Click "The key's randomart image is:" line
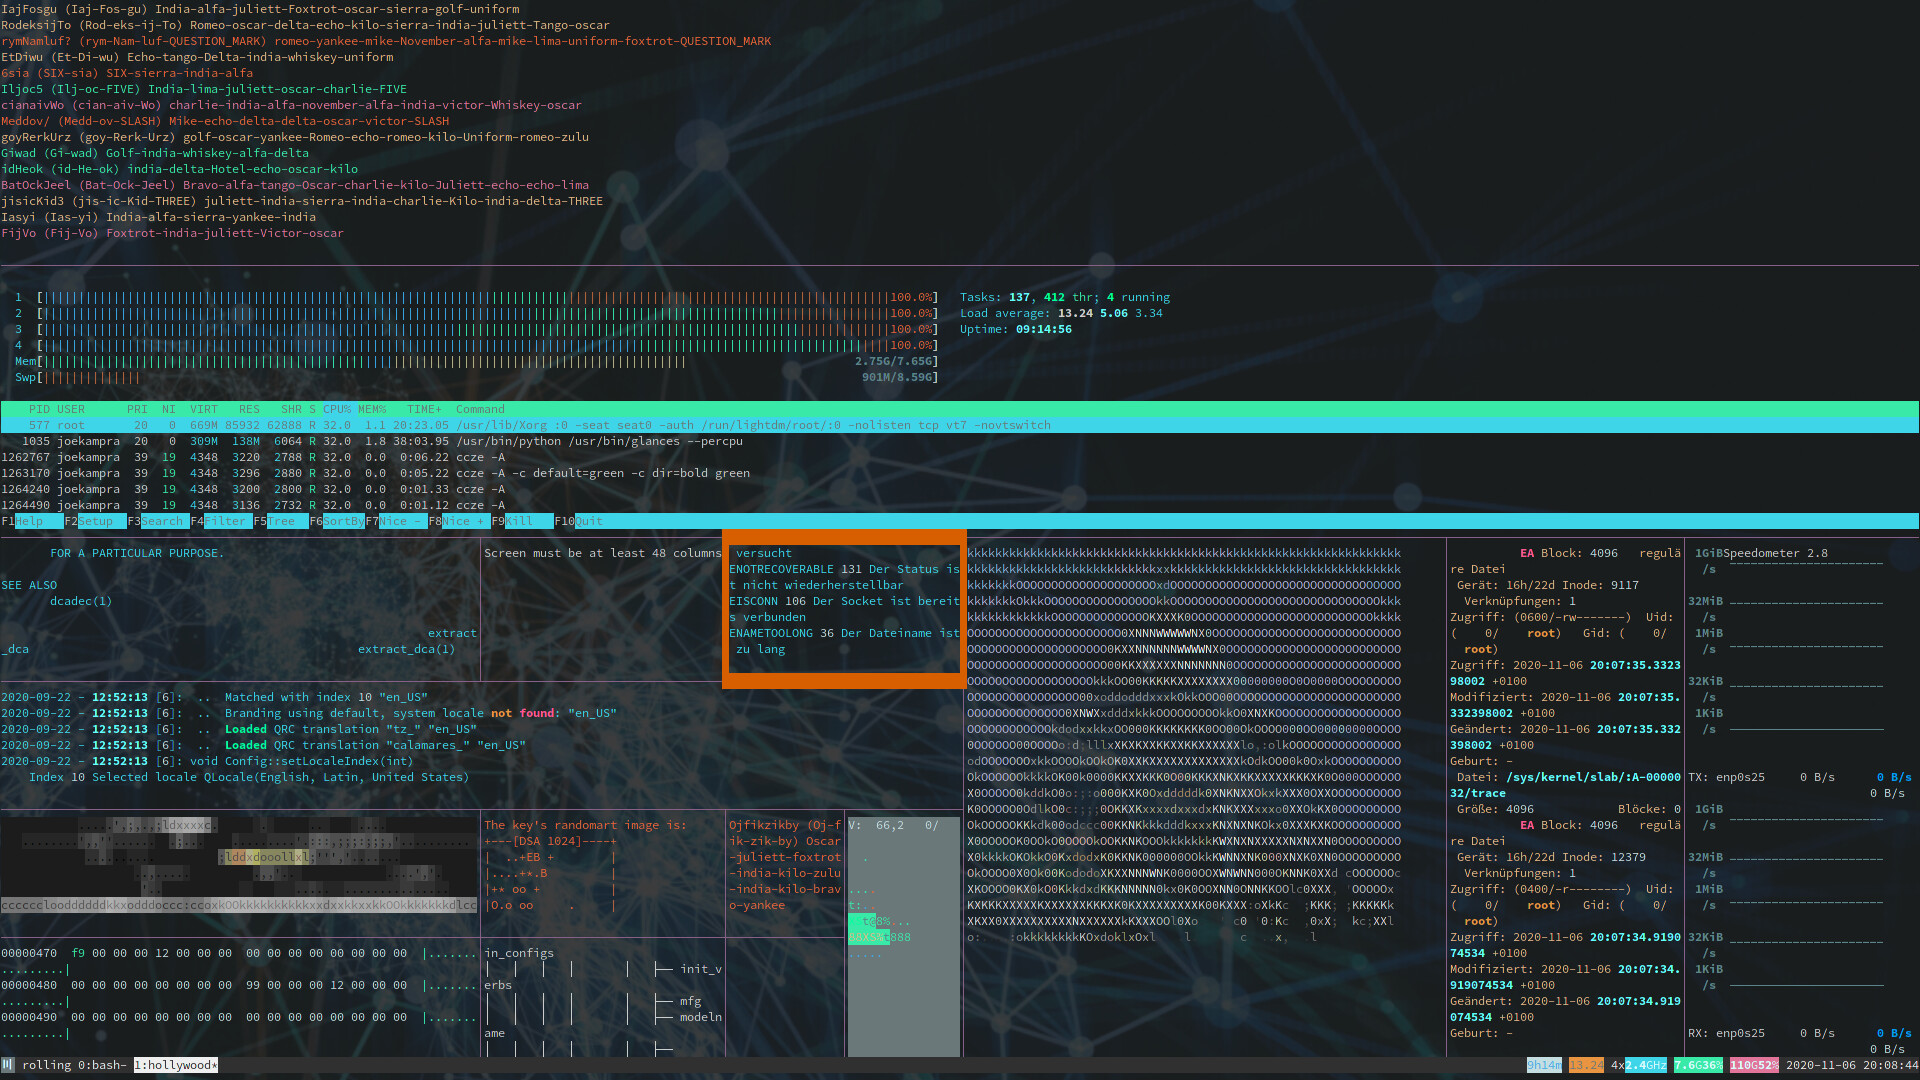 [585, 825]
